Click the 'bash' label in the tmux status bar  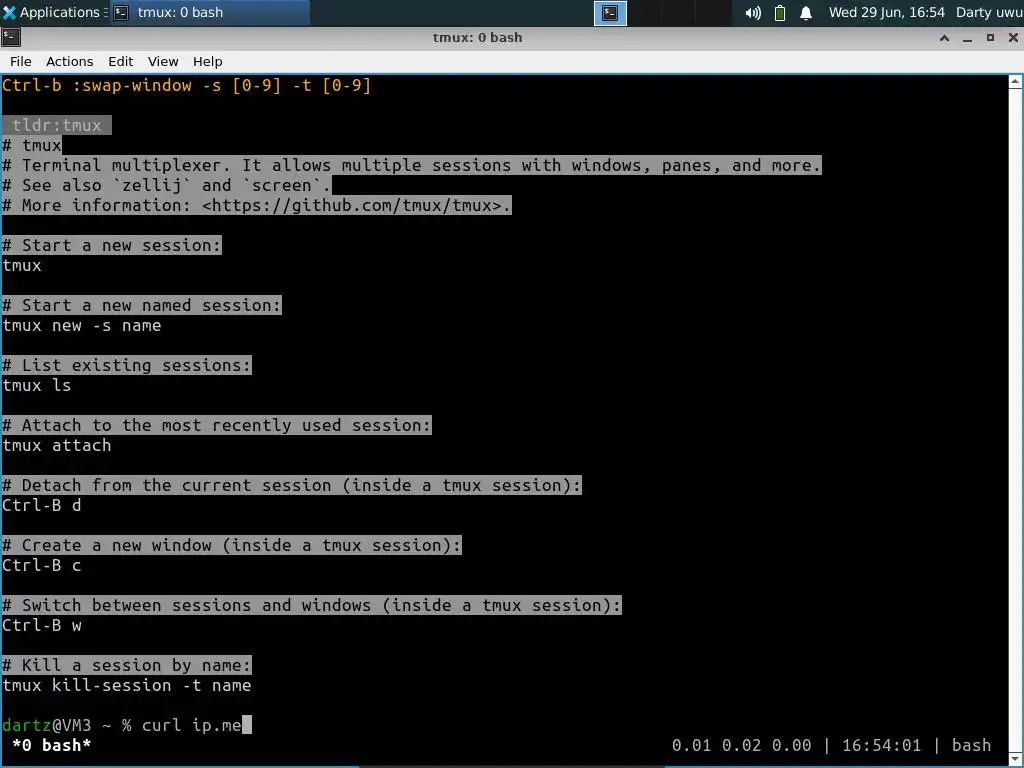click(x=972, y=745)
